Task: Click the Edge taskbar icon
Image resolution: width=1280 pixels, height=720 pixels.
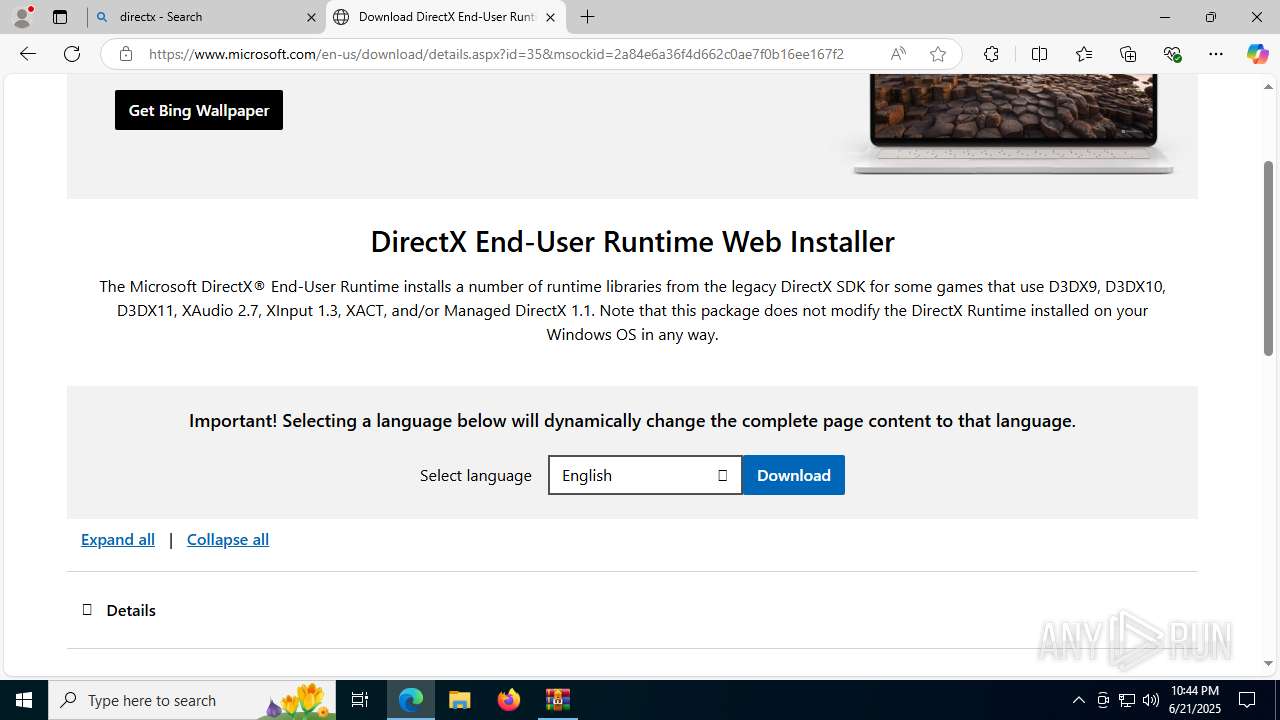Action: (411, 700)
